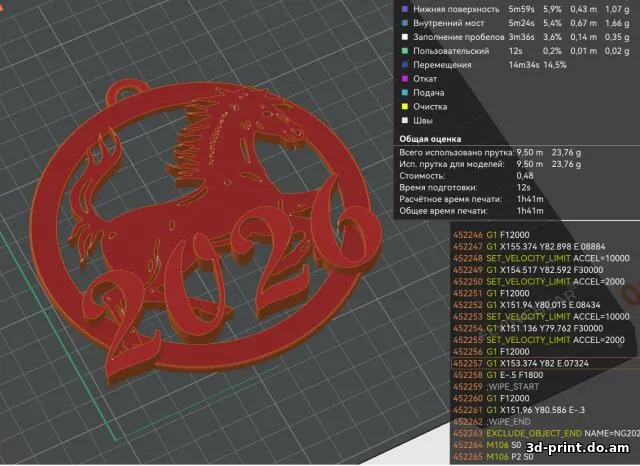640x466 pixels.
Task: Click the Расчётное время печати row
Action: 471,199
